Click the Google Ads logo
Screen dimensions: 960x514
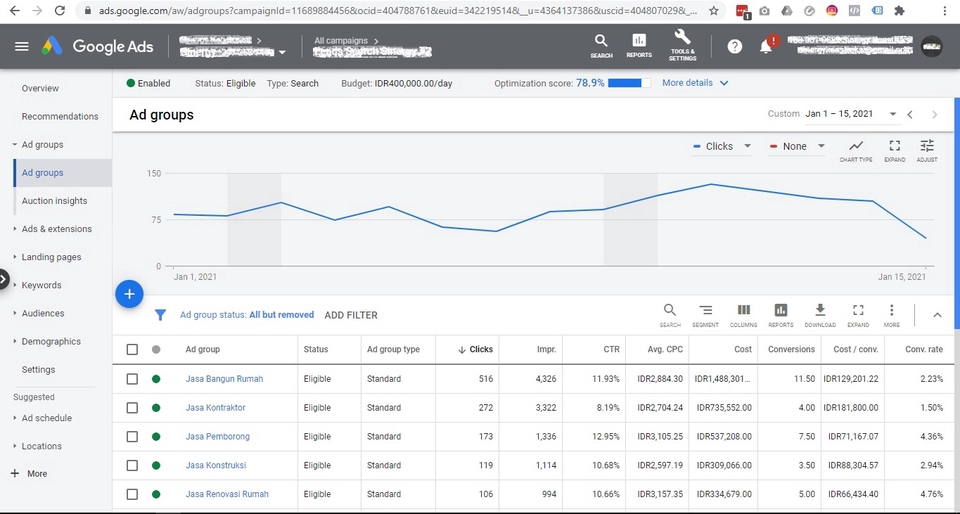(x=97, y=47)
